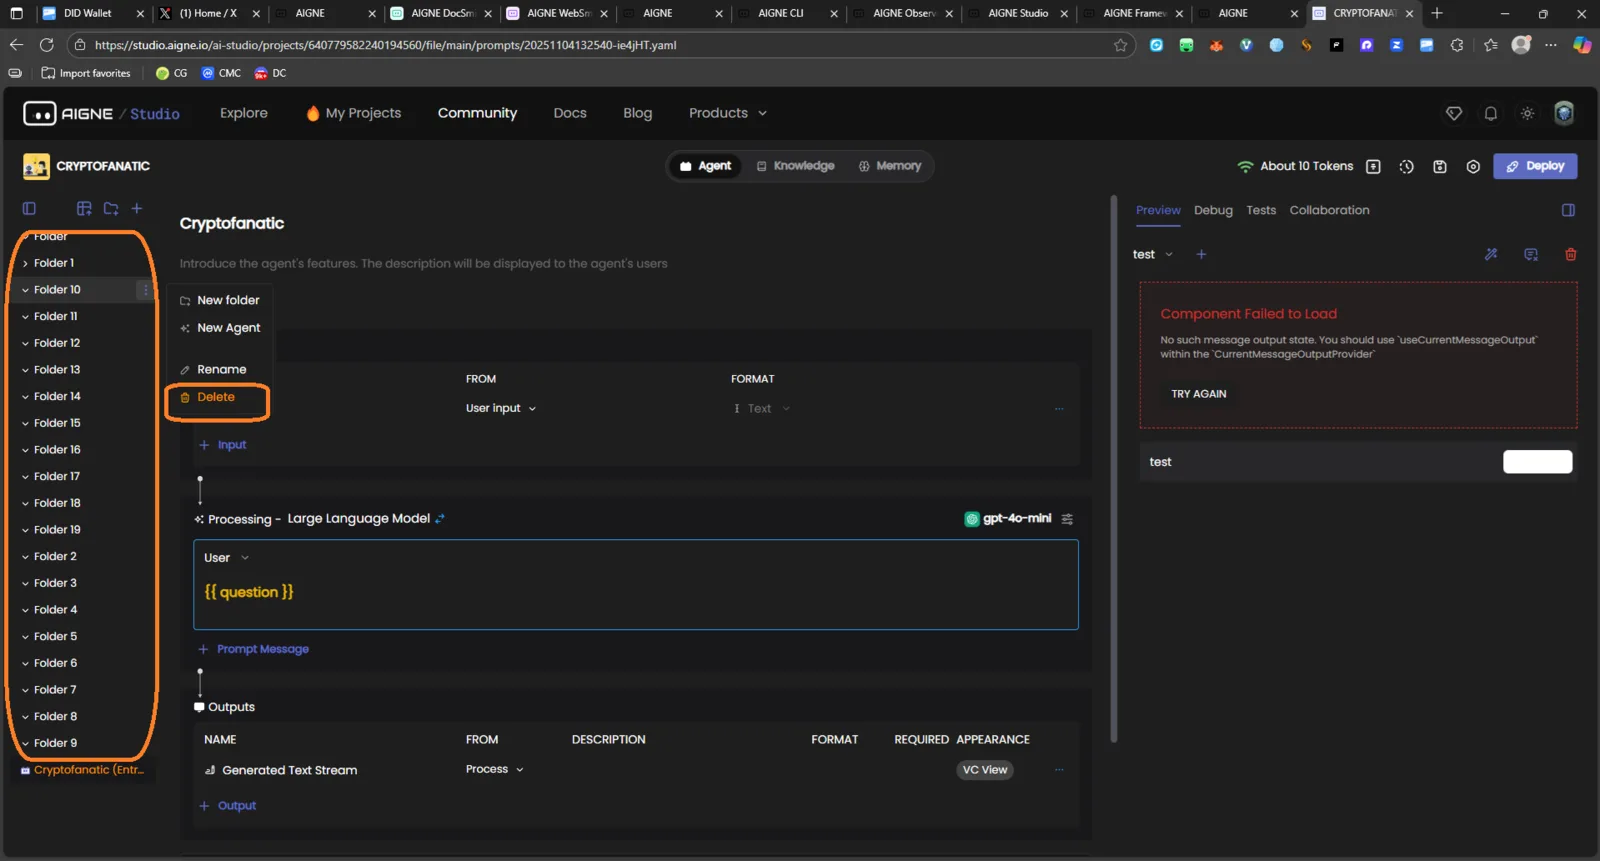The height and width of the screenshot is (861, 1600).
Task: Collapse Folder 11 chevron
Action: pos(25,317)
